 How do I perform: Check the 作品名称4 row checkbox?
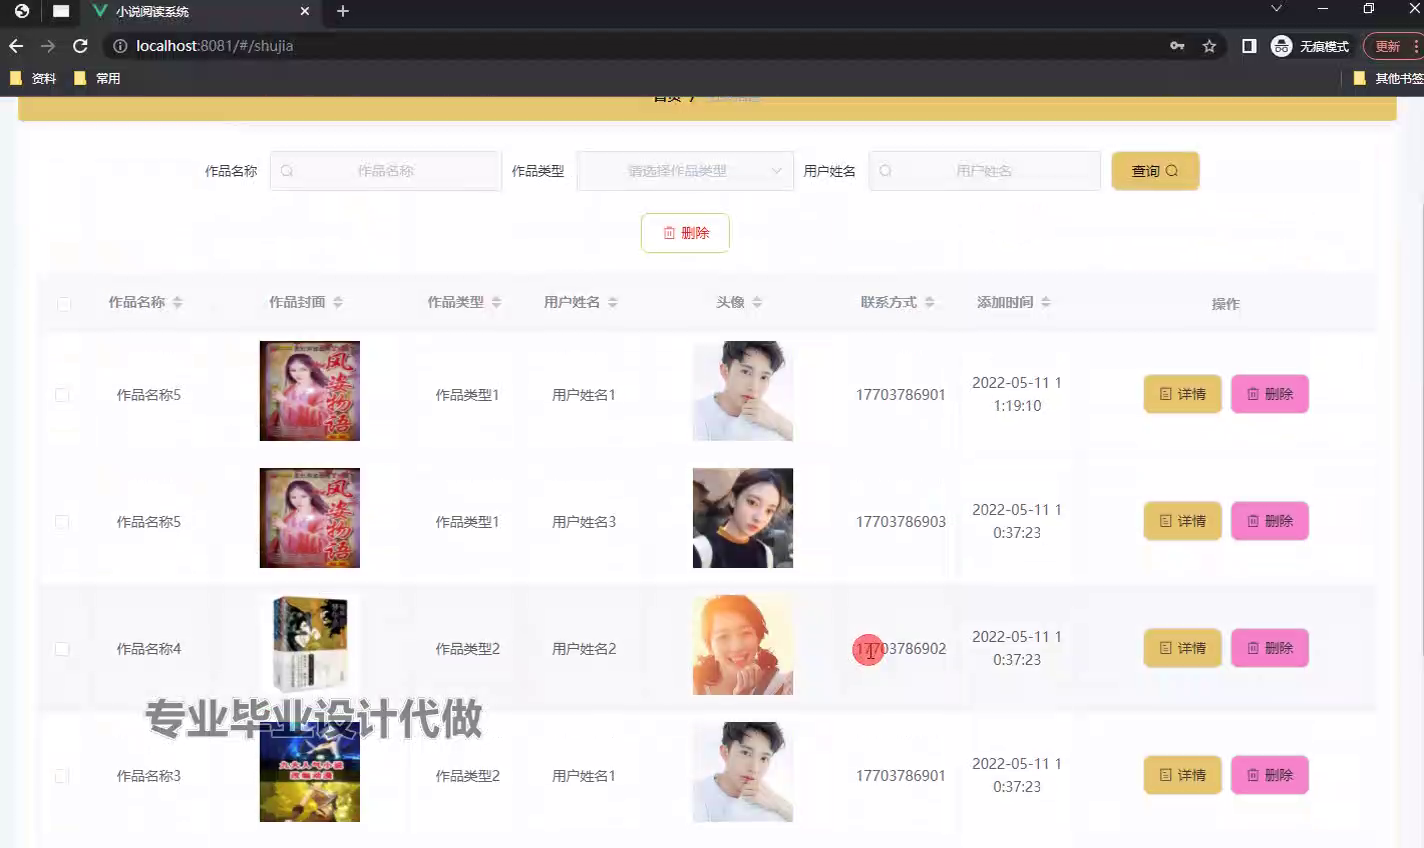(x=62, y=649)
